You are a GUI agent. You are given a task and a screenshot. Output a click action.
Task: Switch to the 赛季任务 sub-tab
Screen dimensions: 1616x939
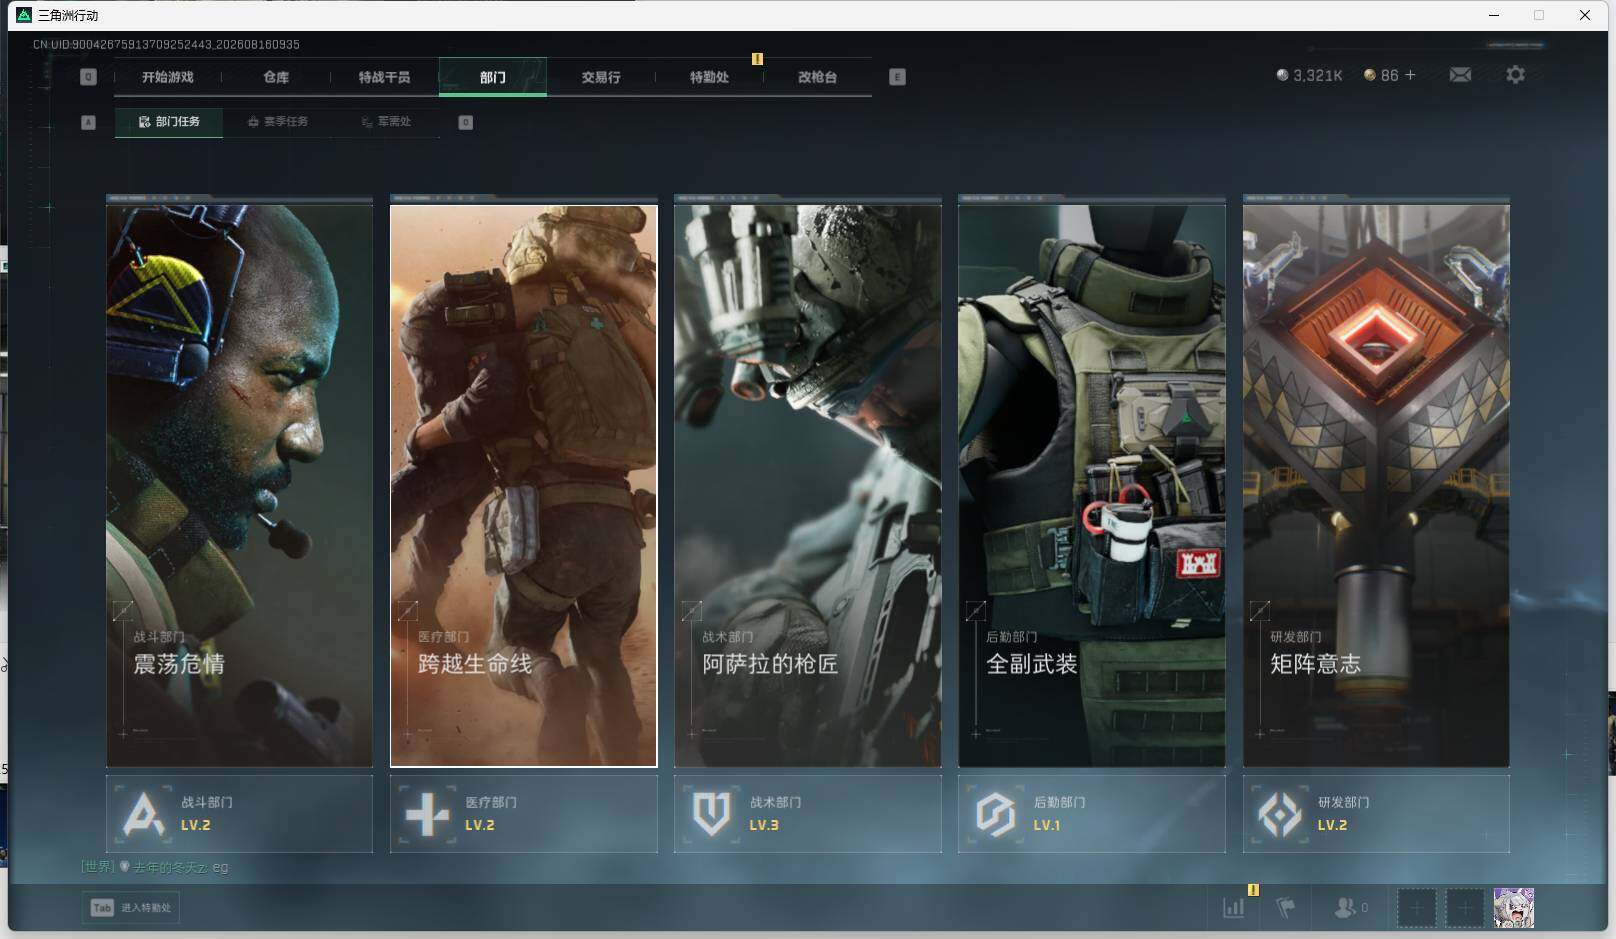pos(278,122)
